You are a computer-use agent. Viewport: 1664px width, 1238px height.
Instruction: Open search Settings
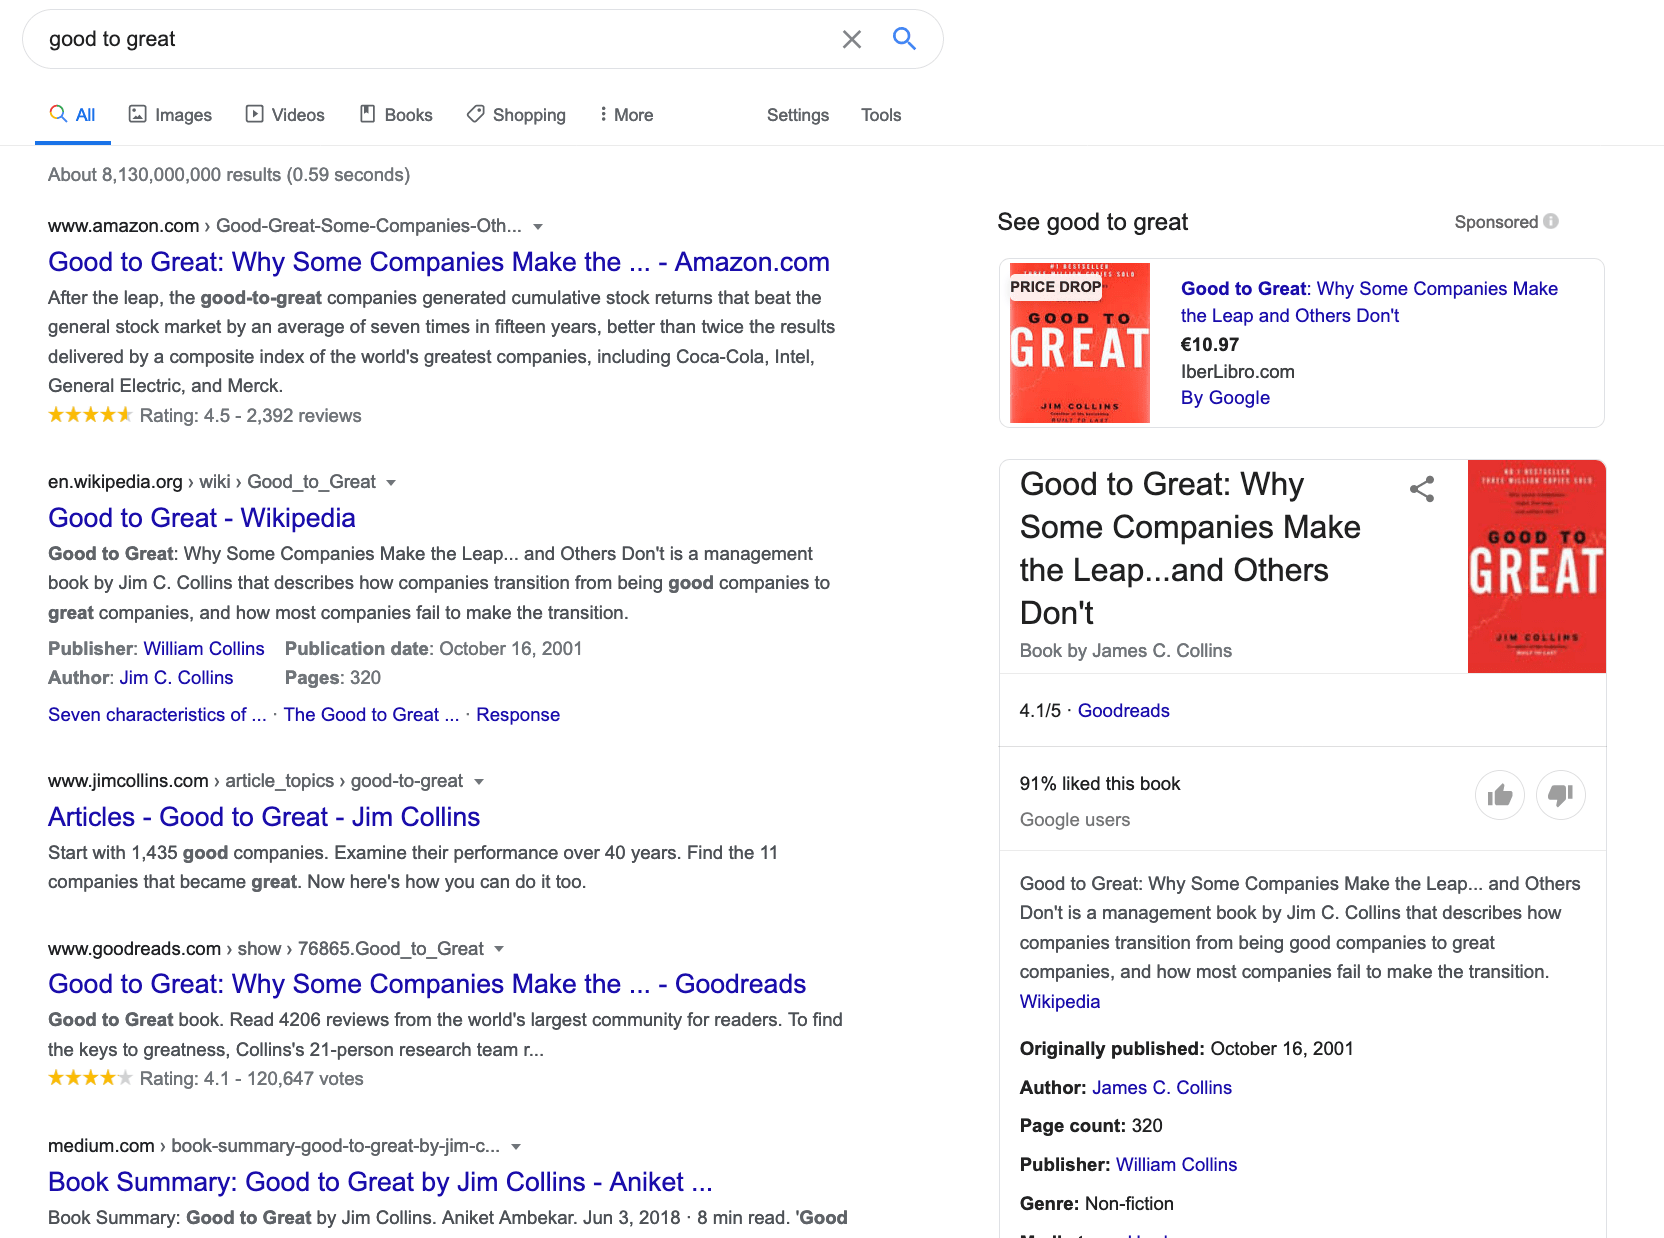click(x=798, y=115)
